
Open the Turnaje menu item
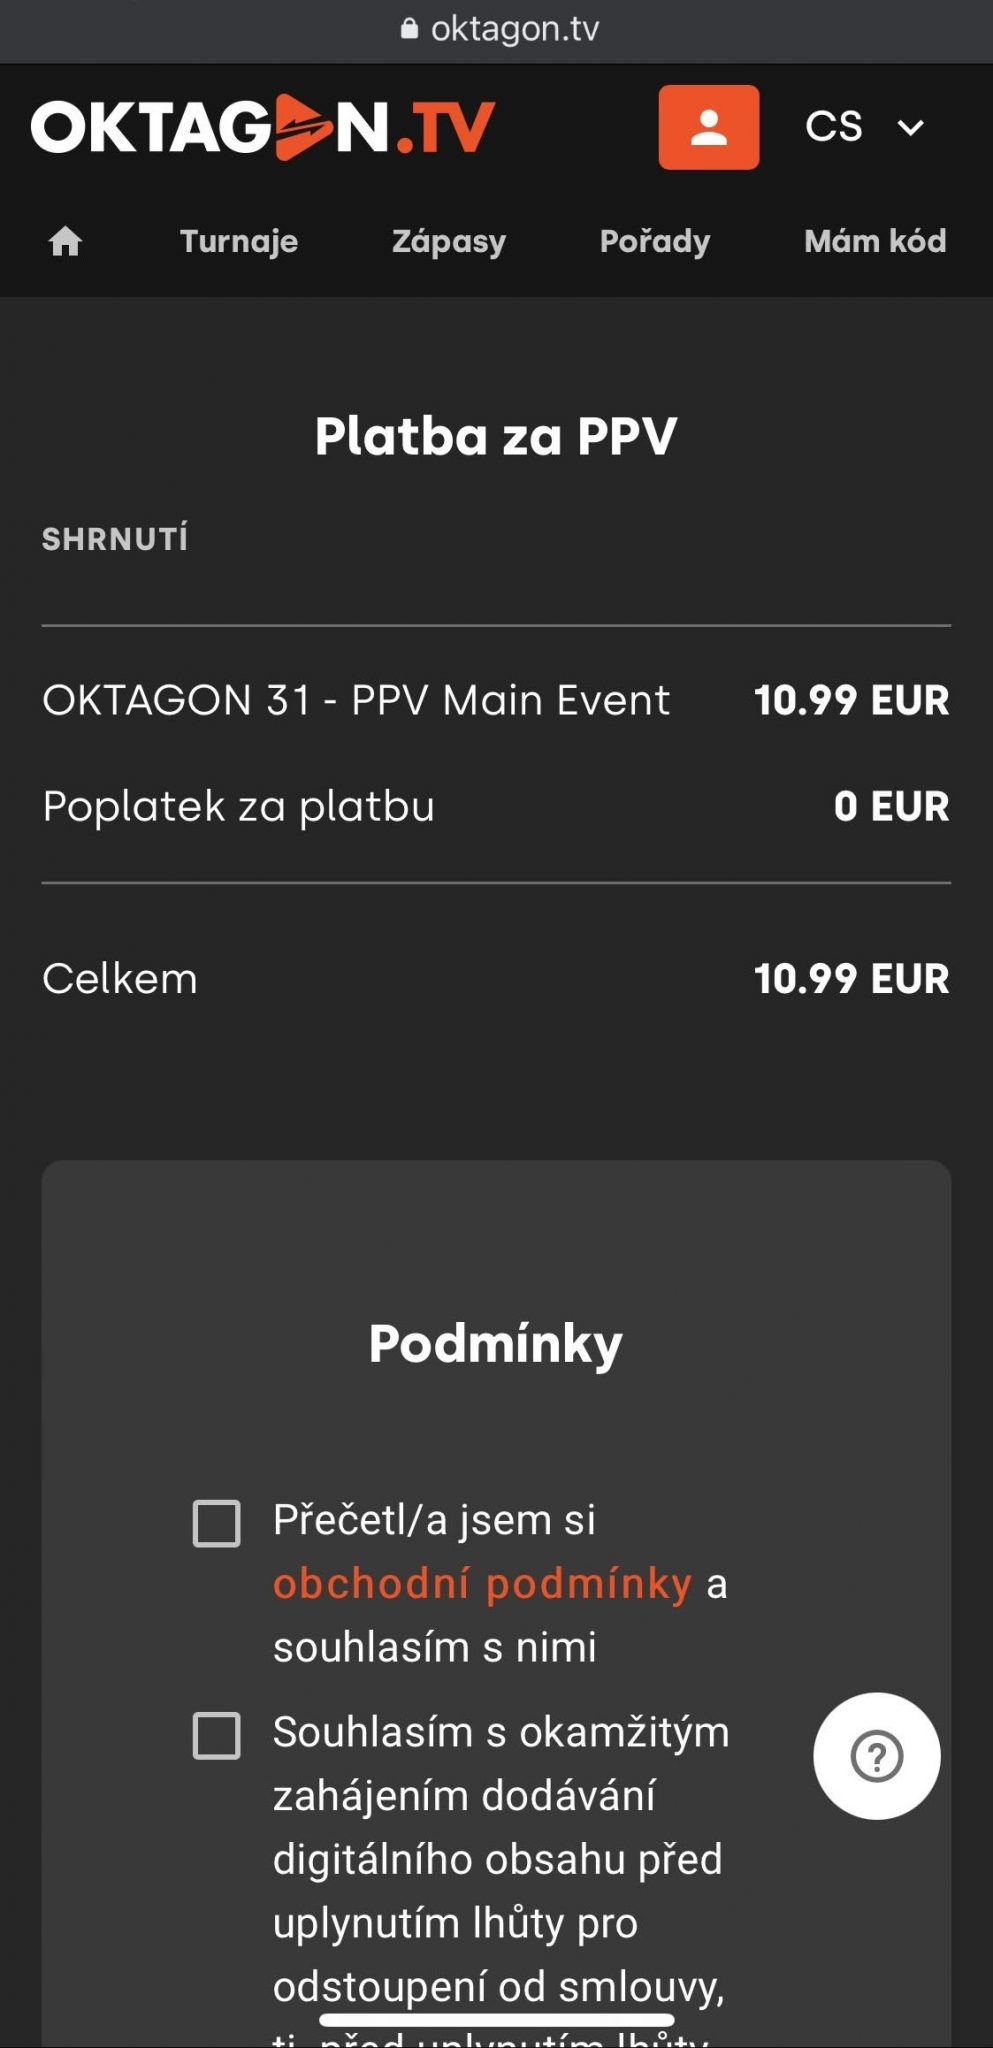click(x=239, y=241)
